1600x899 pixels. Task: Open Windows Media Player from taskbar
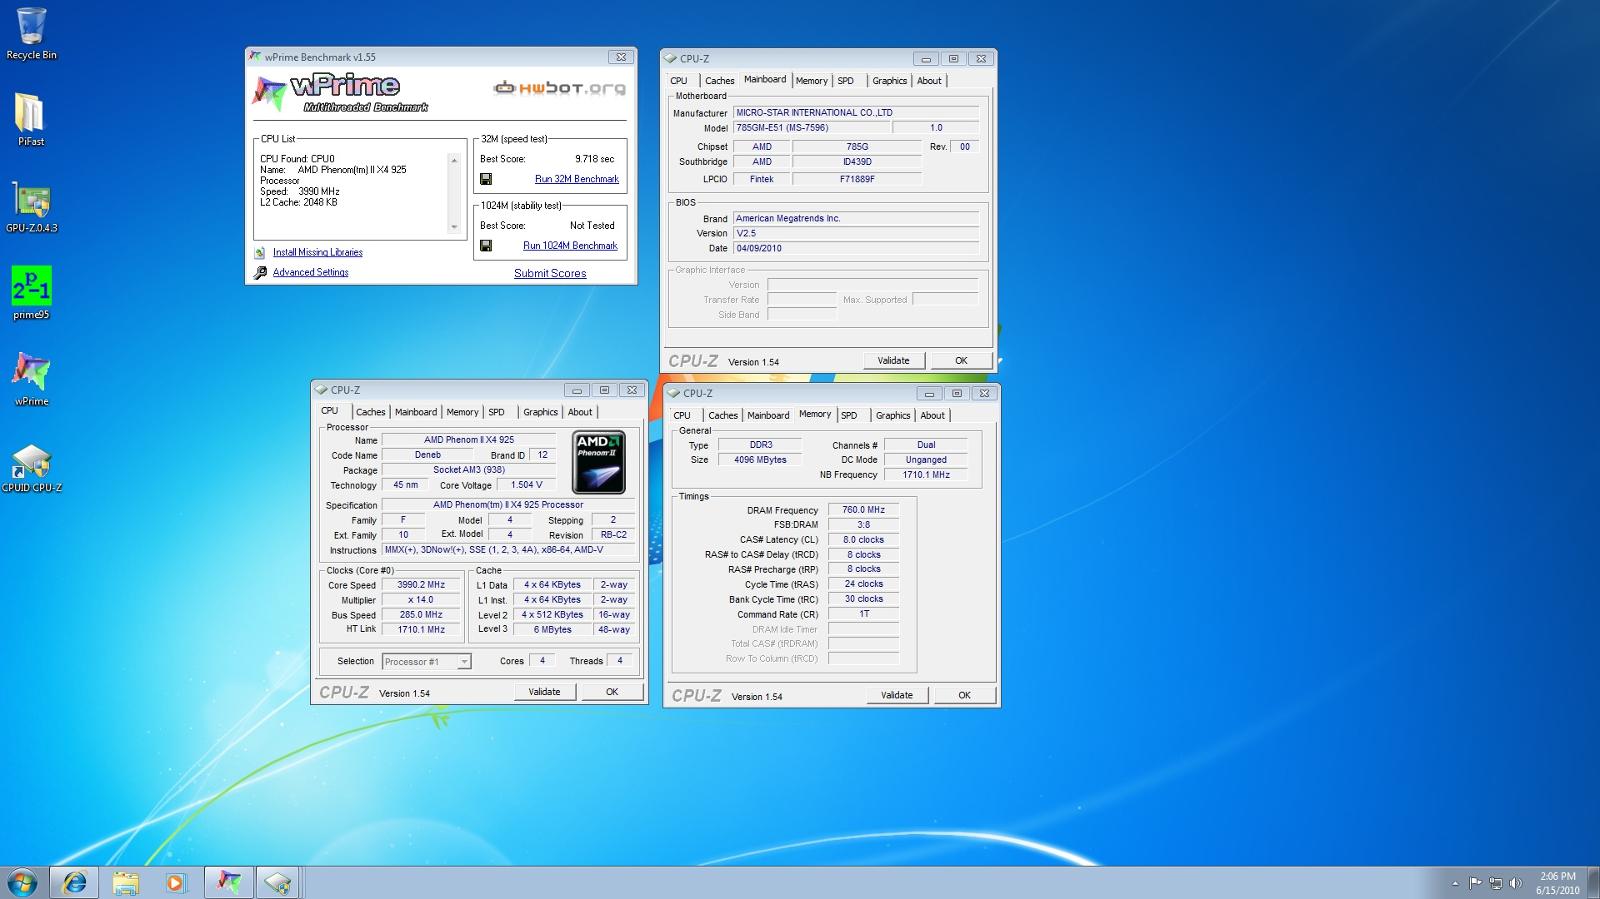[x=175, y=882]
